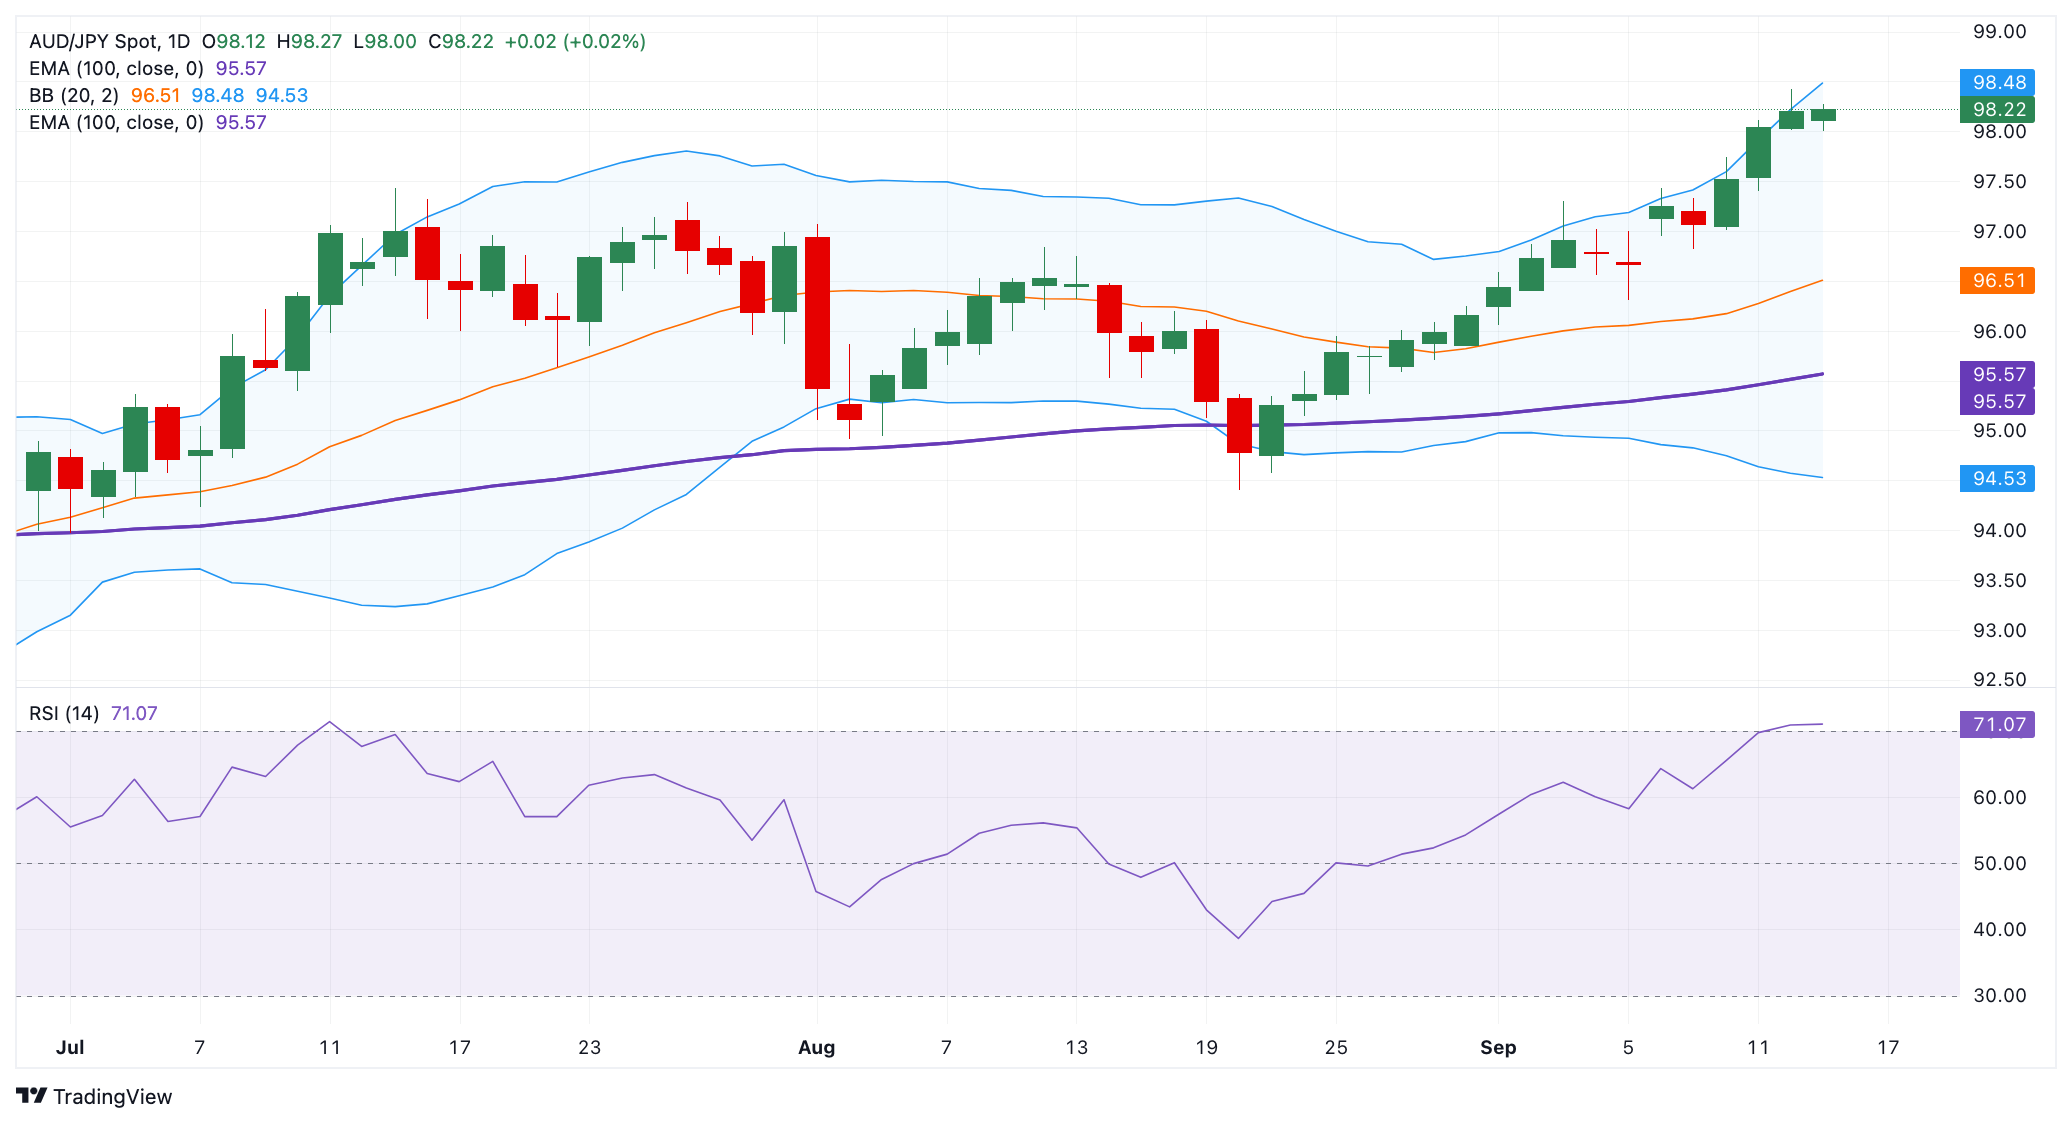Click the 97.00 price axis label

[1999, 232]
